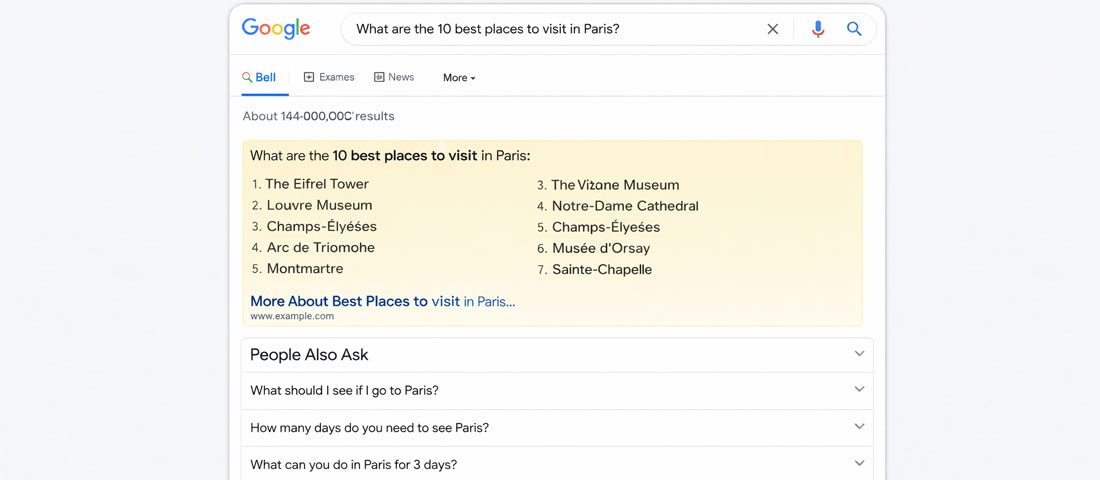The image size is (1100, 480).
Task: Click the "People Also Ask" heading
Action: tap(309, 355)
